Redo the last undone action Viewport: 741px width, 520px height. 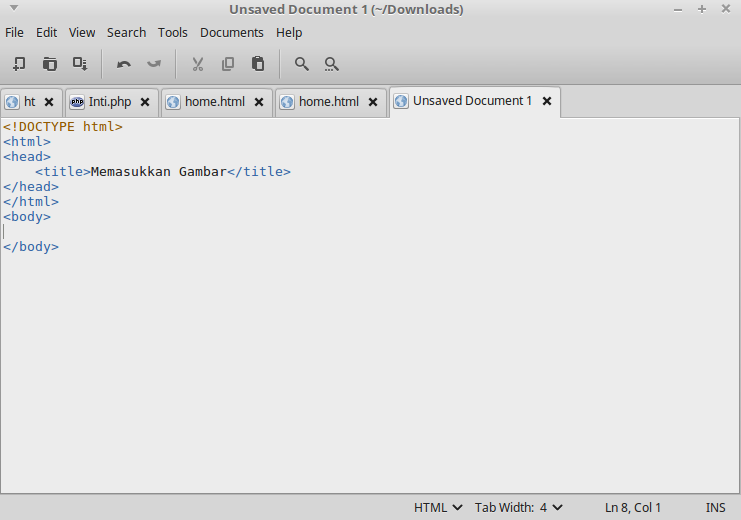tap(154, 64)
